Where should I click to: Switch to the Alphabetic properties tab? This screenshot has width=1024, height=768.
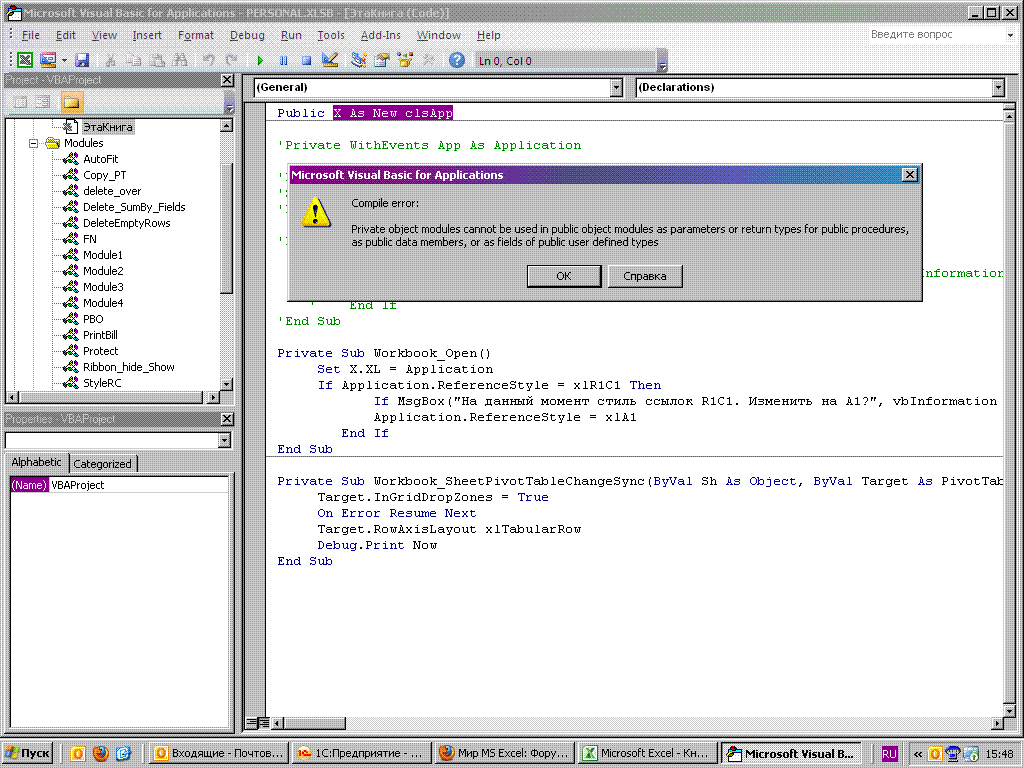[x=37, y=462]
